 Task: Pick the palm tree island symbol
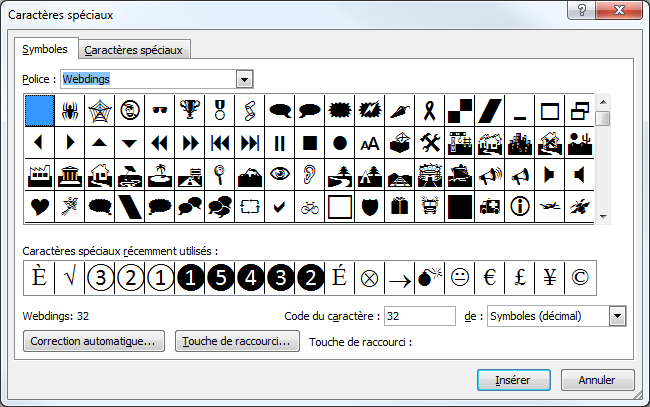point(160,174)
